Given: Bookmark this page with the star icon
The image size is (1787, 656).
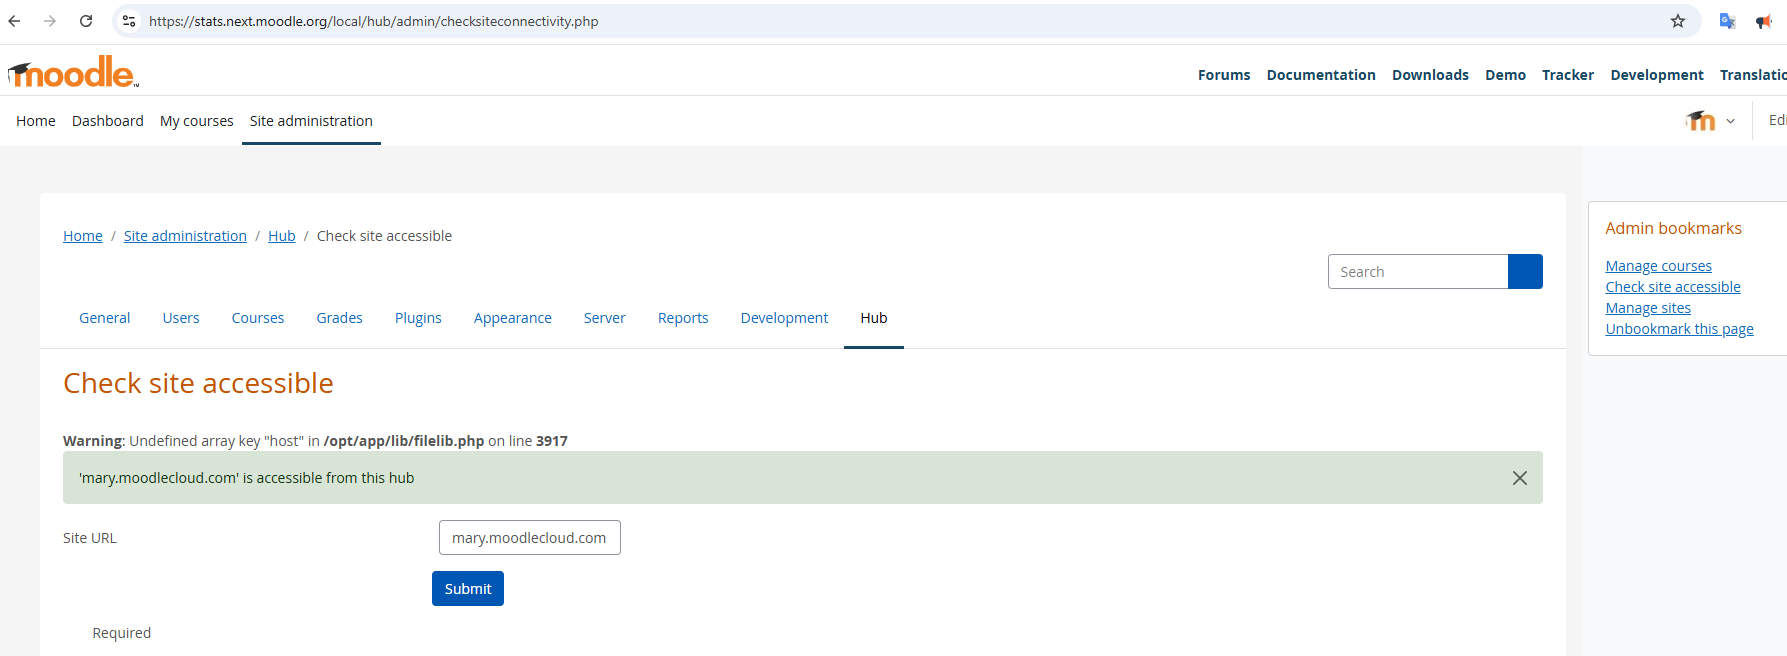Looking at the screenshot, I should [x=1678, y=21].
